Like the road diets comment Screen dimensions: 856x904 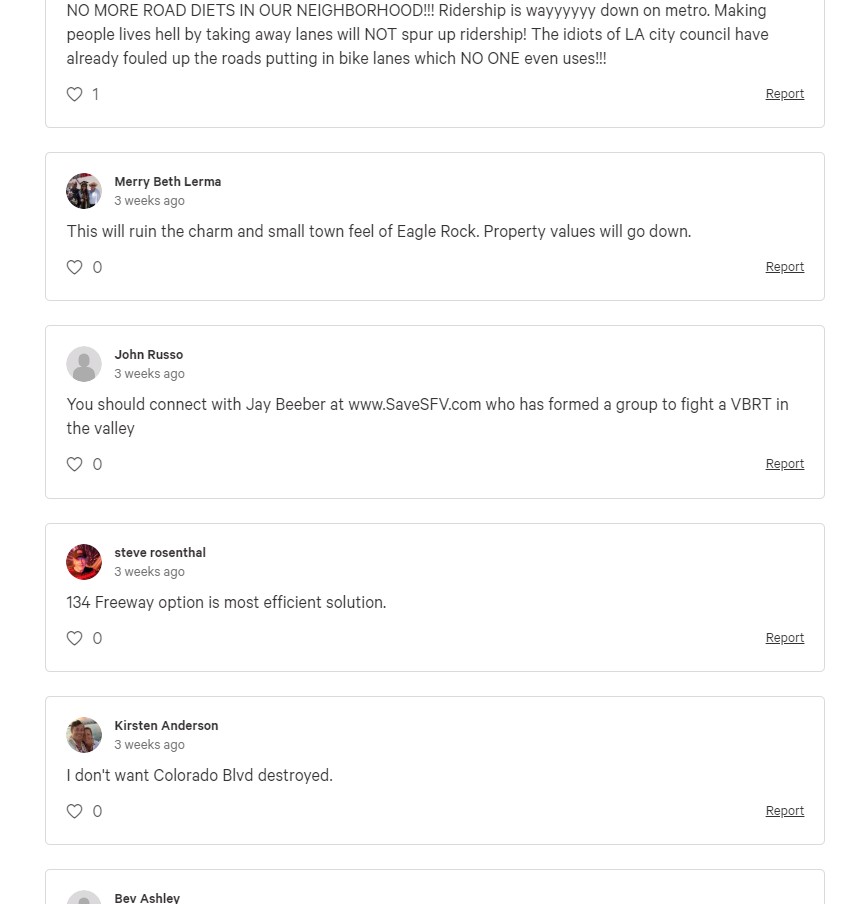click(x=75, y=94)
